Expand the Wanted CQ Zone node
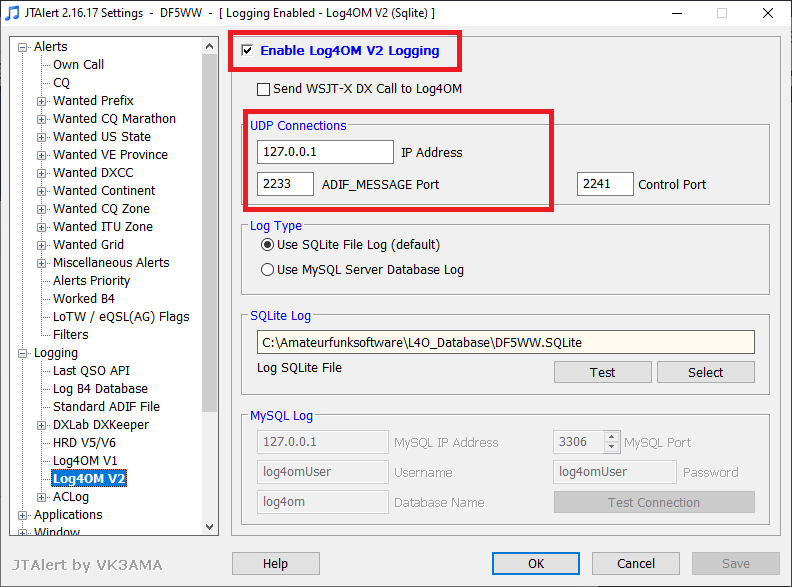This screenshot has height=587, width=792. (x=41, y=209)
